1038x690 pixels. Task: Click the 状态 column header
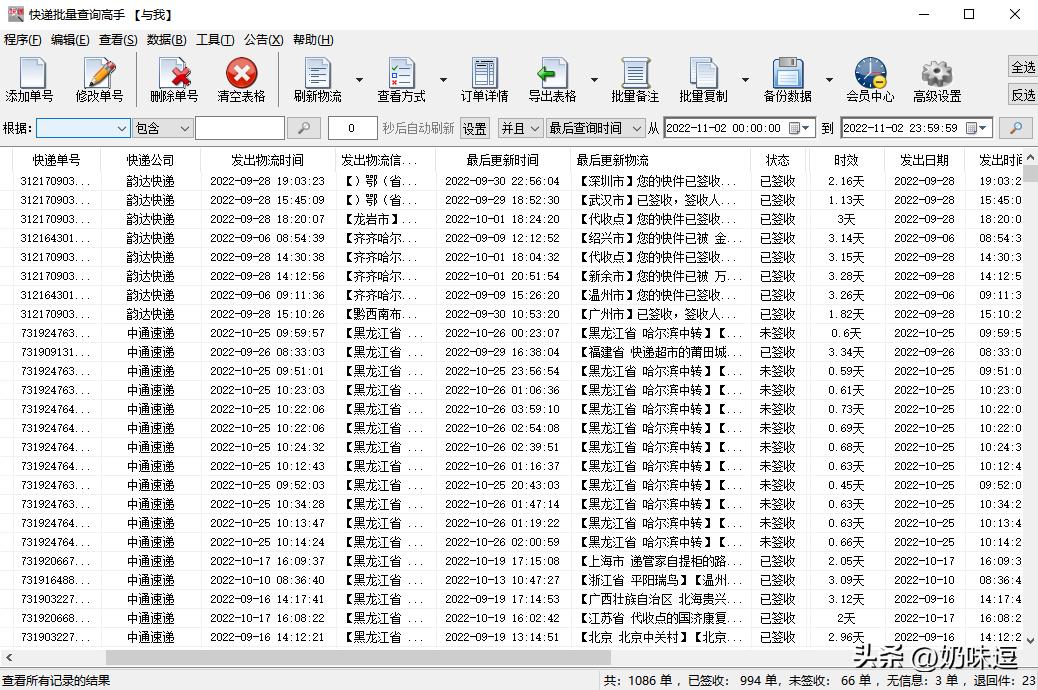tap(777, 160)
